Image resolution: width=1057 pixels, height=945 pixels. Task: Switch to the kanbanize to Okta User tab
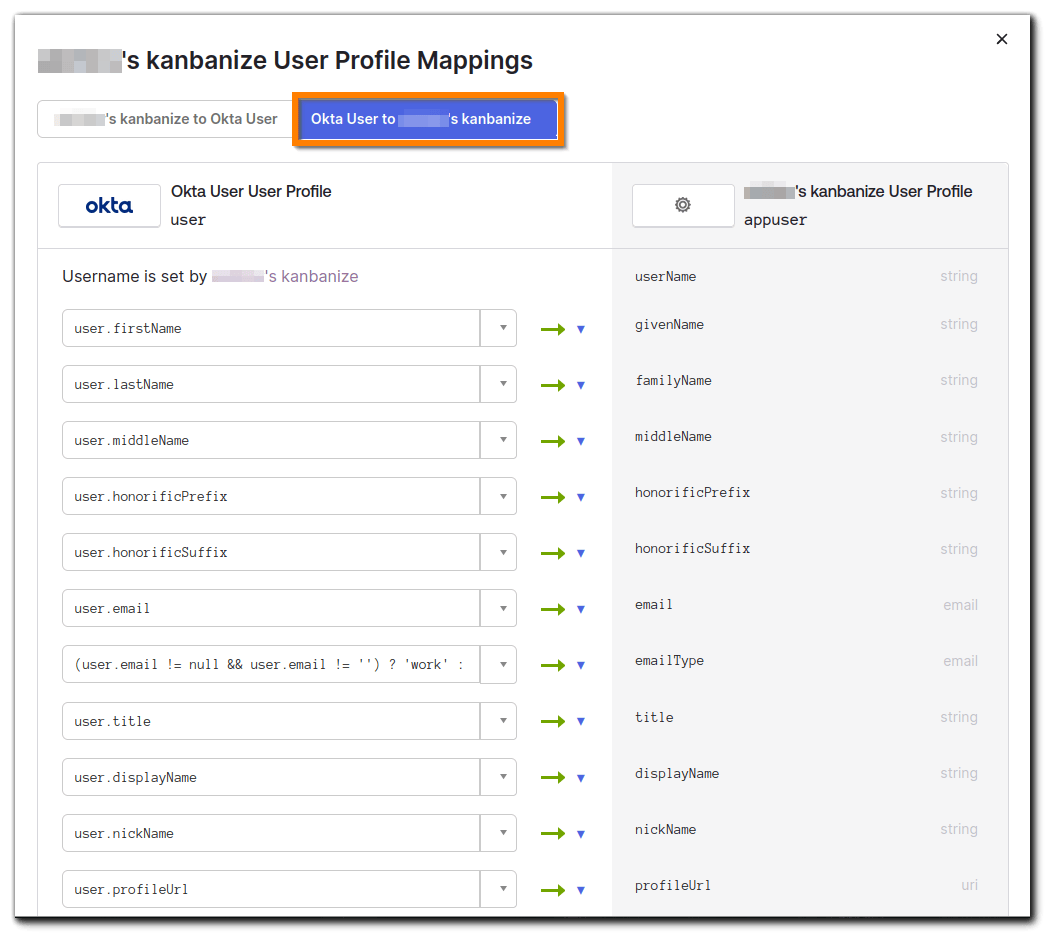point(165,119)
